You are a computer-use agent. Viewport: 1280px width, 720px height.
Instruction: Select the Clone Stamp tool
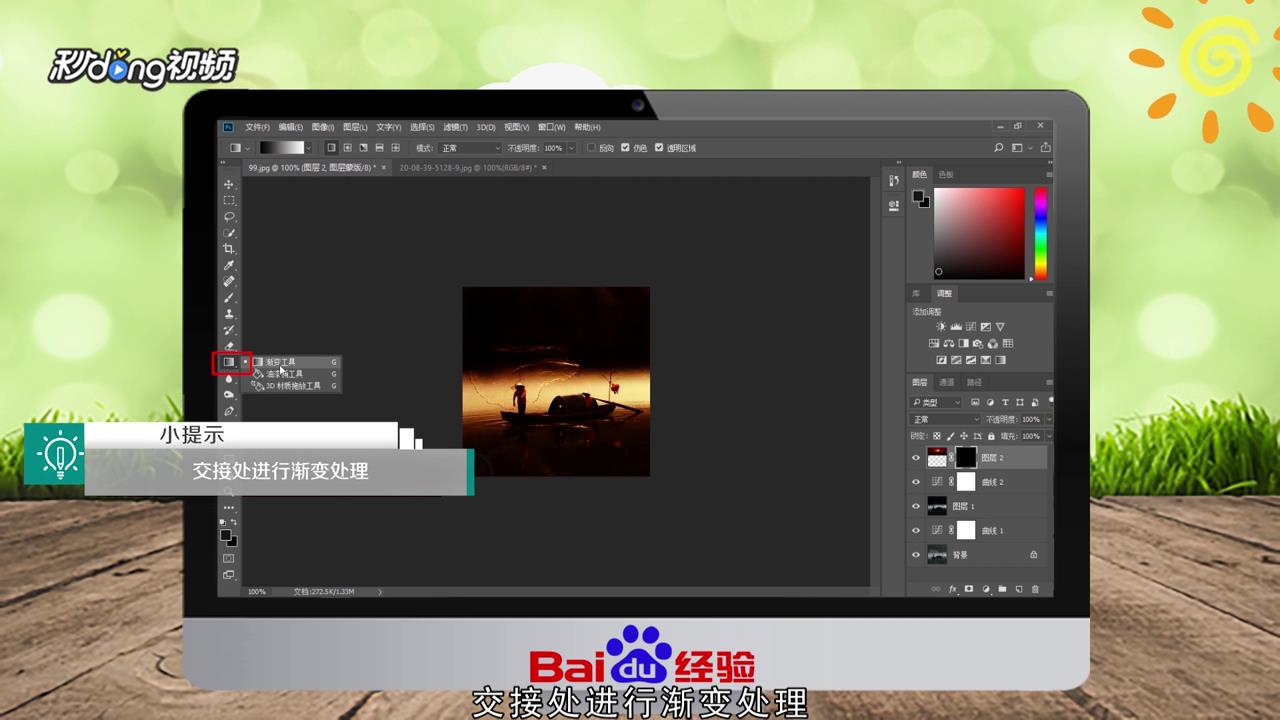229,314
